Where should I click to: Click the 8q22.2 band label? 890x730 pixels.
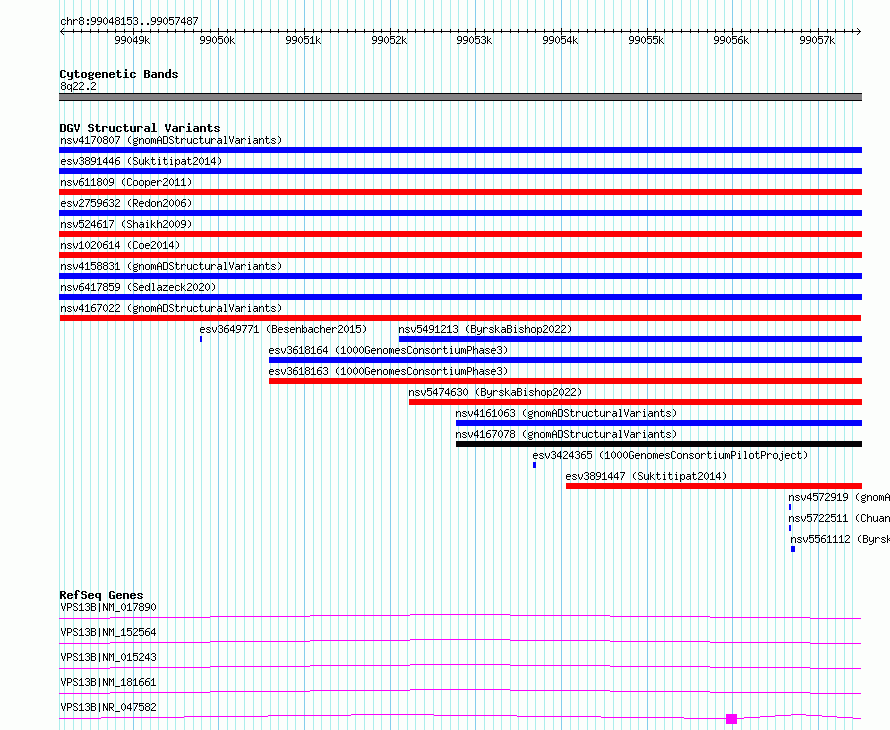(78, 86)
